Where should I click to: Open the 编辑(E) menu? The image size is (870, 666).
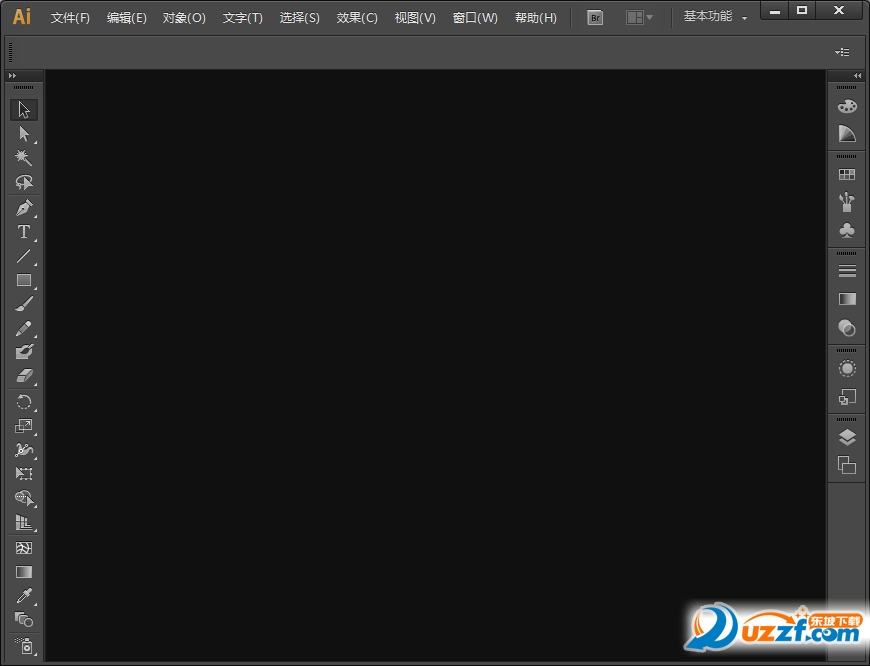(127, 18)
